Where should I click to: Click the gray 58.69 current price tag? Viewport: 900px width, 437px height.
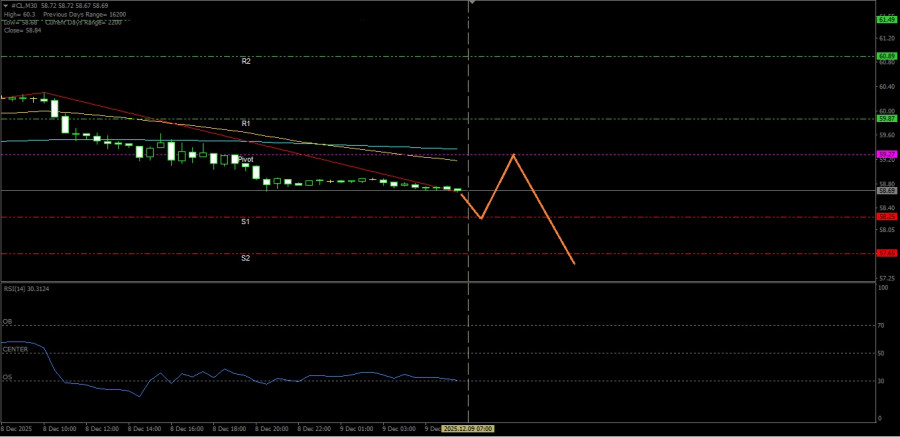[886, 190]
